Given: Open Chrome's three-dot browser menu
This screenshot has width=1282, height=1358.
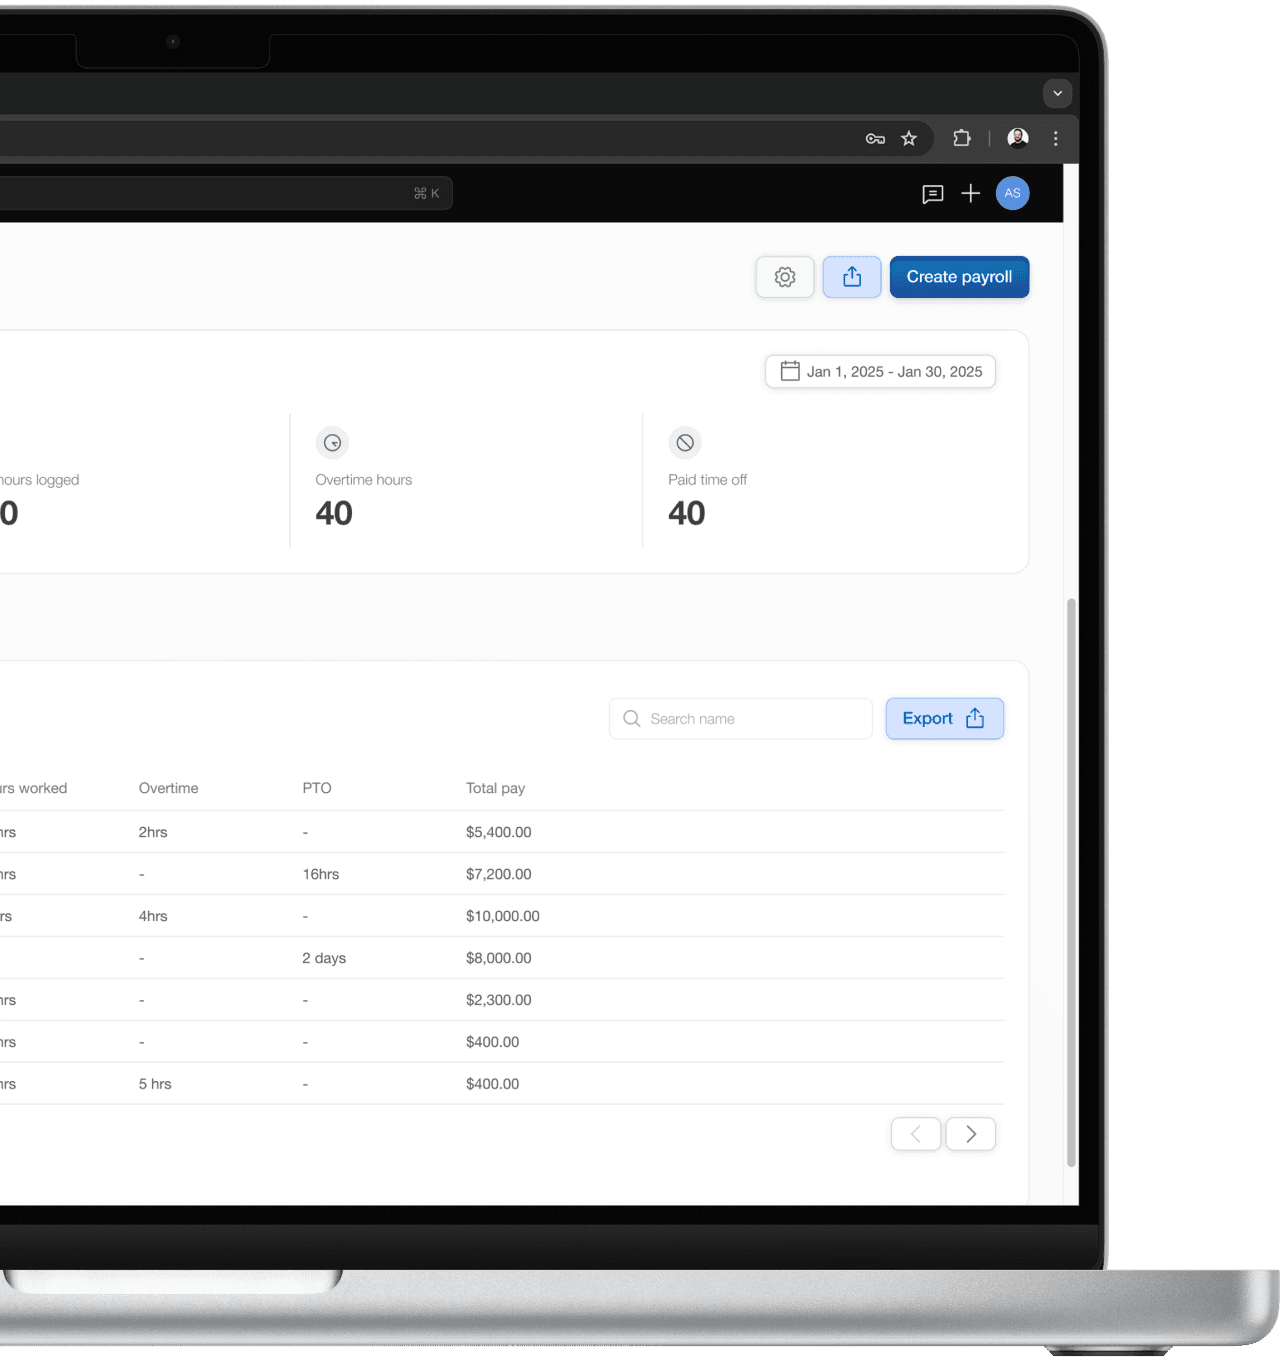Looking at the screenshot, I should pos(1056,138).
